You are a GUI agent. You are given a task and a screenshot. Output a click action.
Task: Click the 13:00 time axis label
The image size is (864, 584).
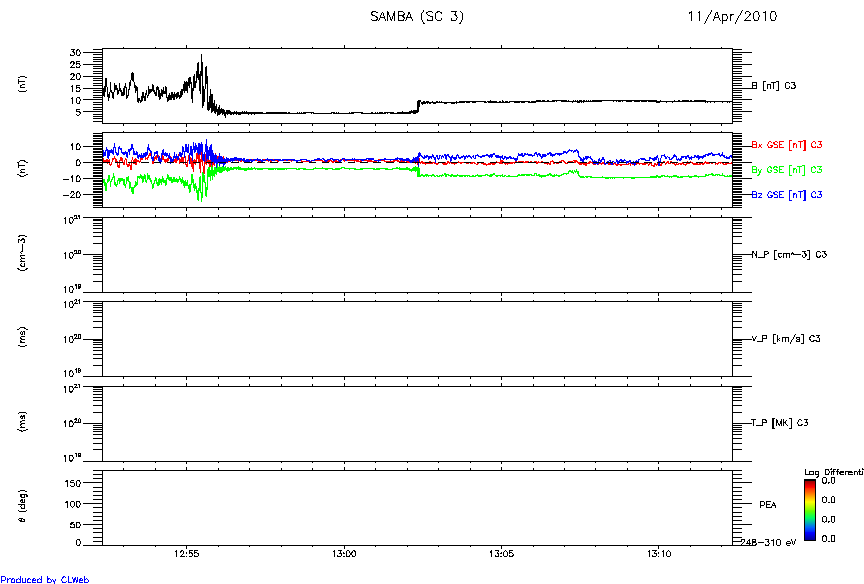coord(344,554)
